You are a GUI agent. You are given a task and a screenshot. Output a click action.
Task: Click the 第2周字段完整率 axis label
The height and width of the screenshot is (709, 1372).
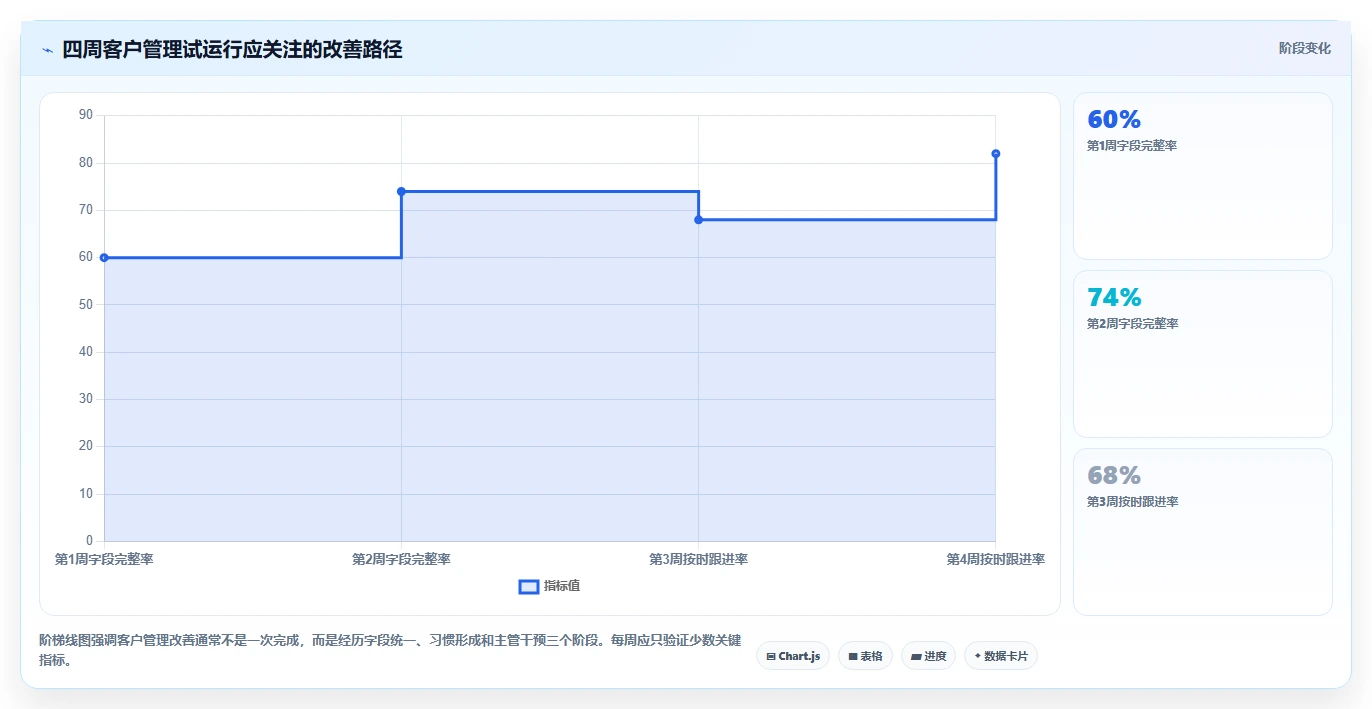[401, 559]
